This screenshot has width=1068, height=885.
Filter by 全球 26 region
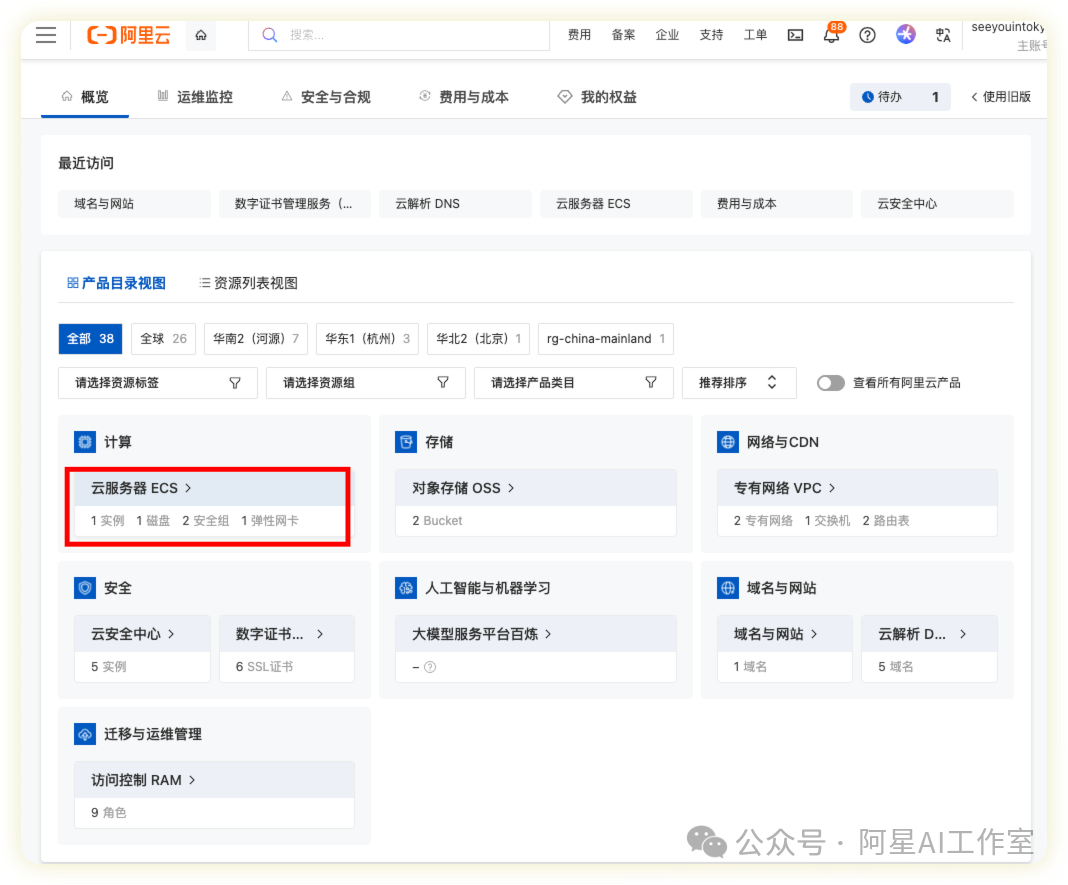[x=163, y=339]
